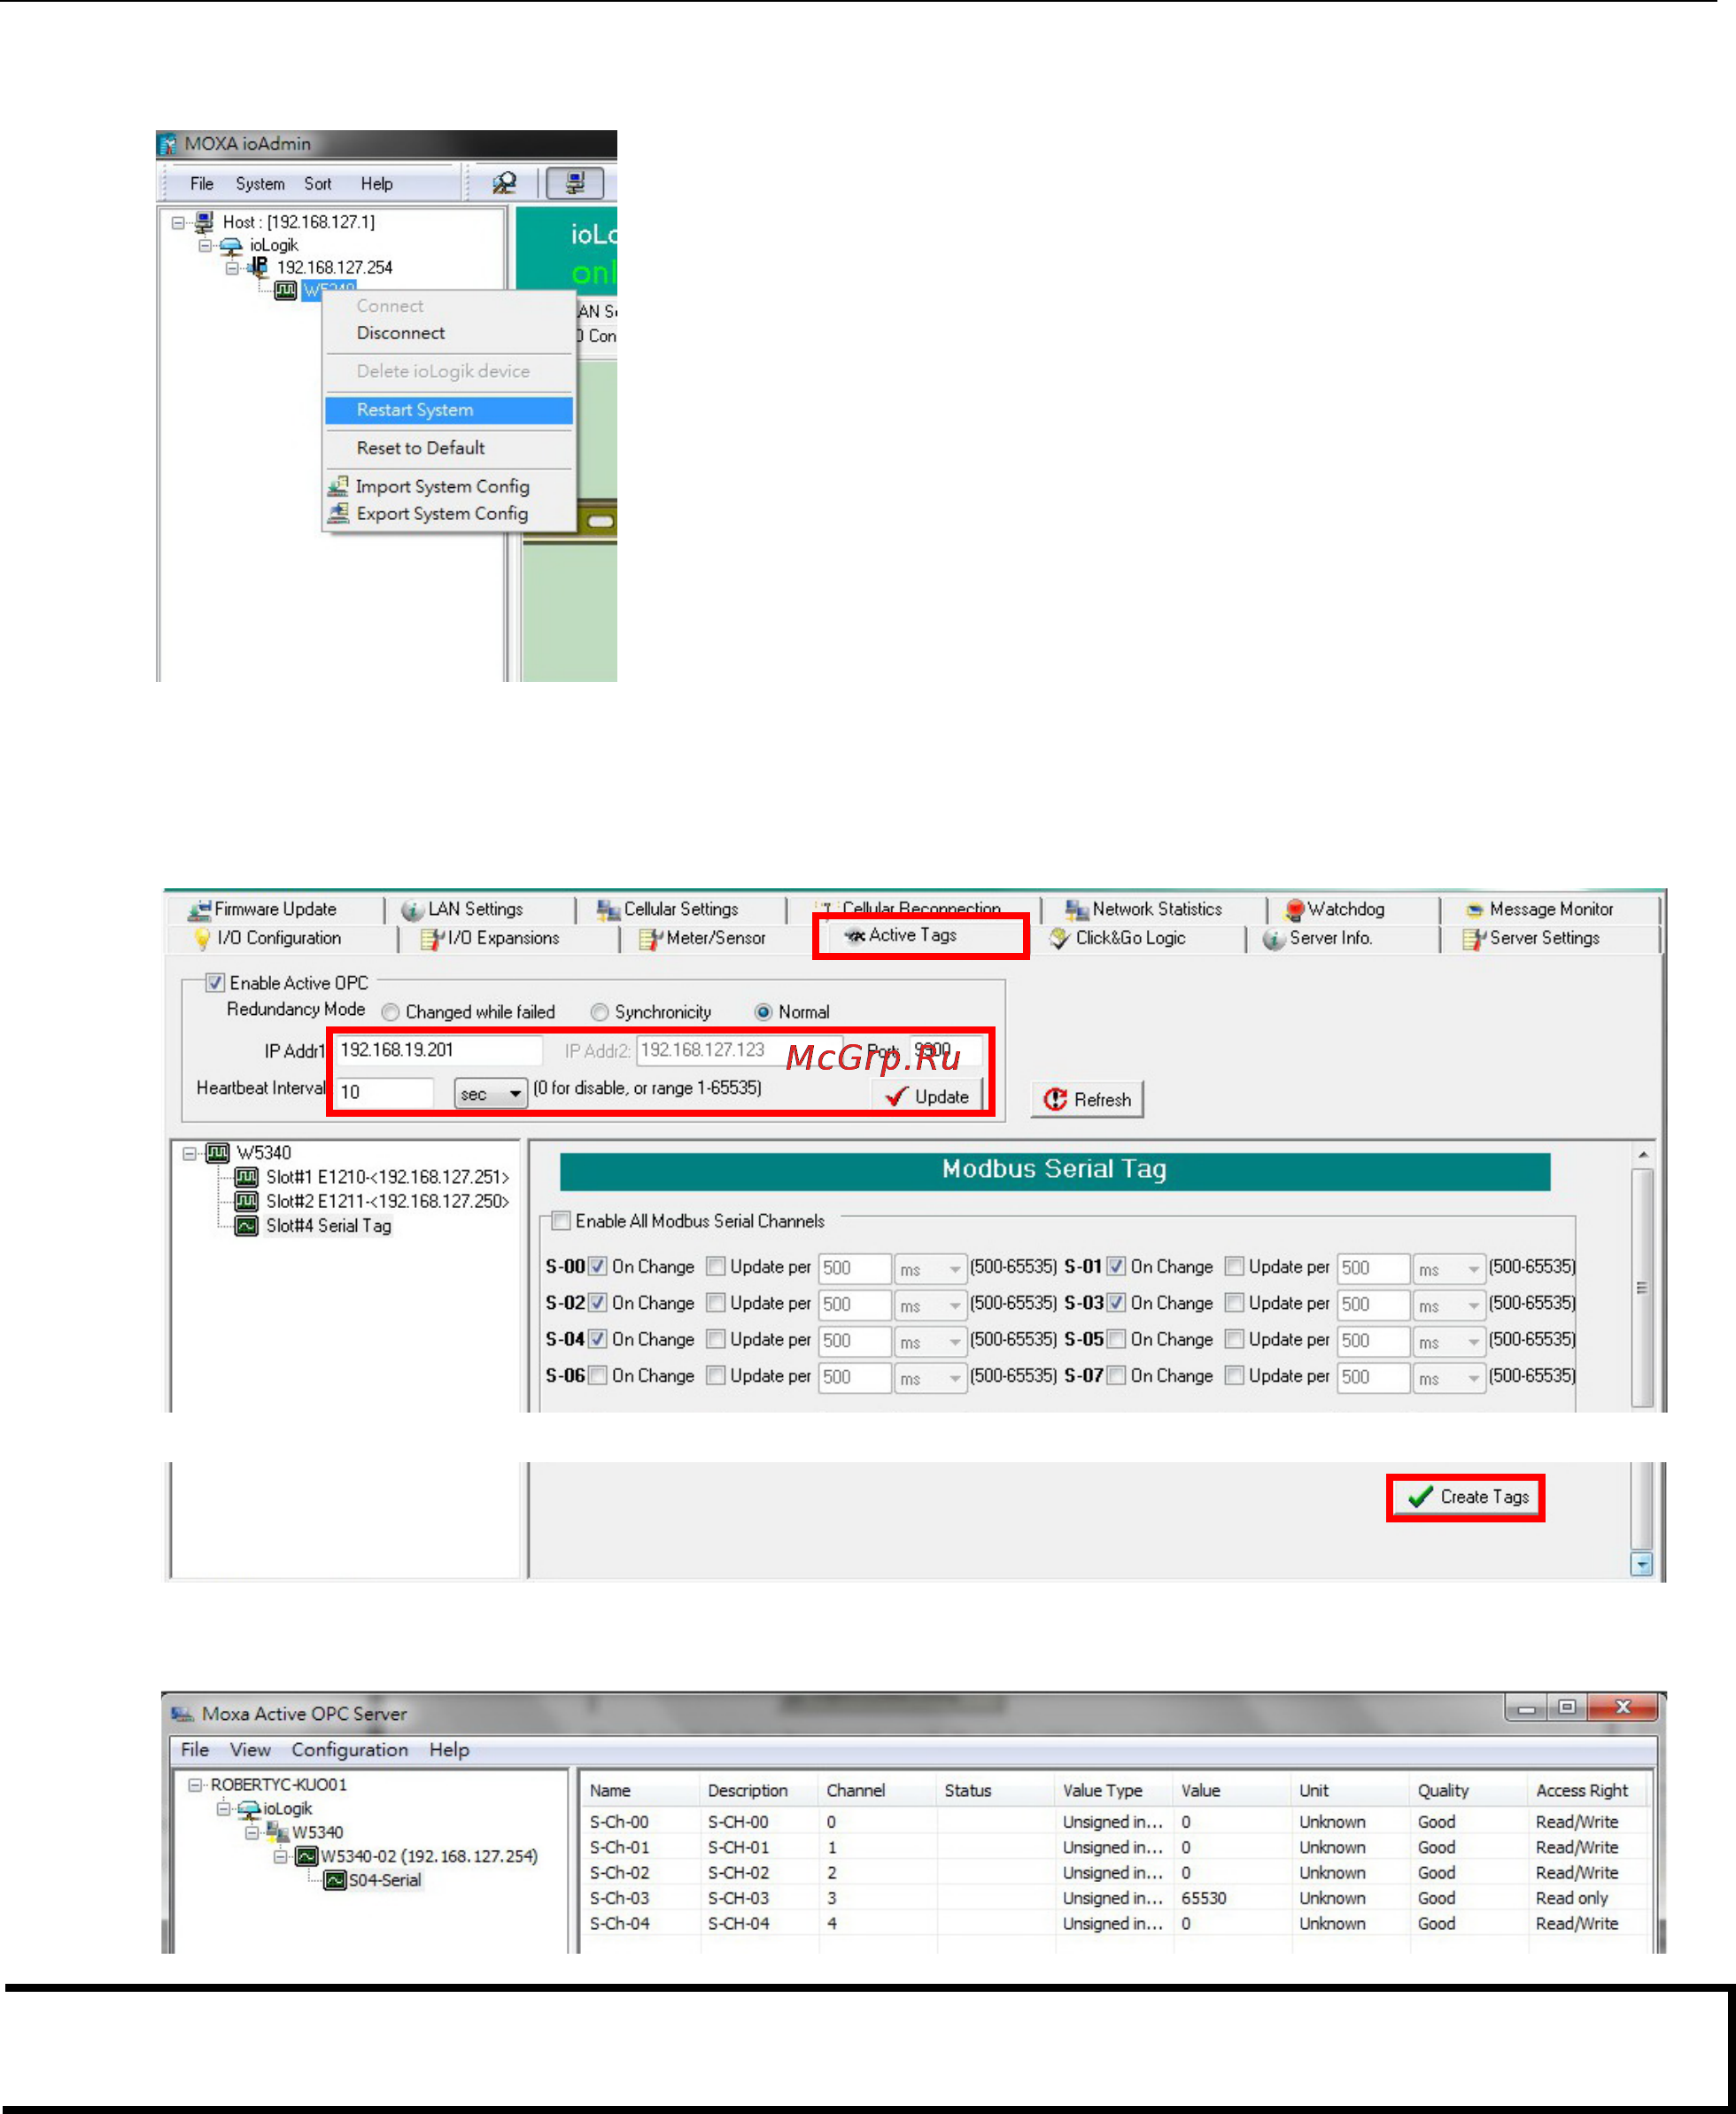Click the Server Info. tab icon

pyautogui.click(x=1273, y=938)
